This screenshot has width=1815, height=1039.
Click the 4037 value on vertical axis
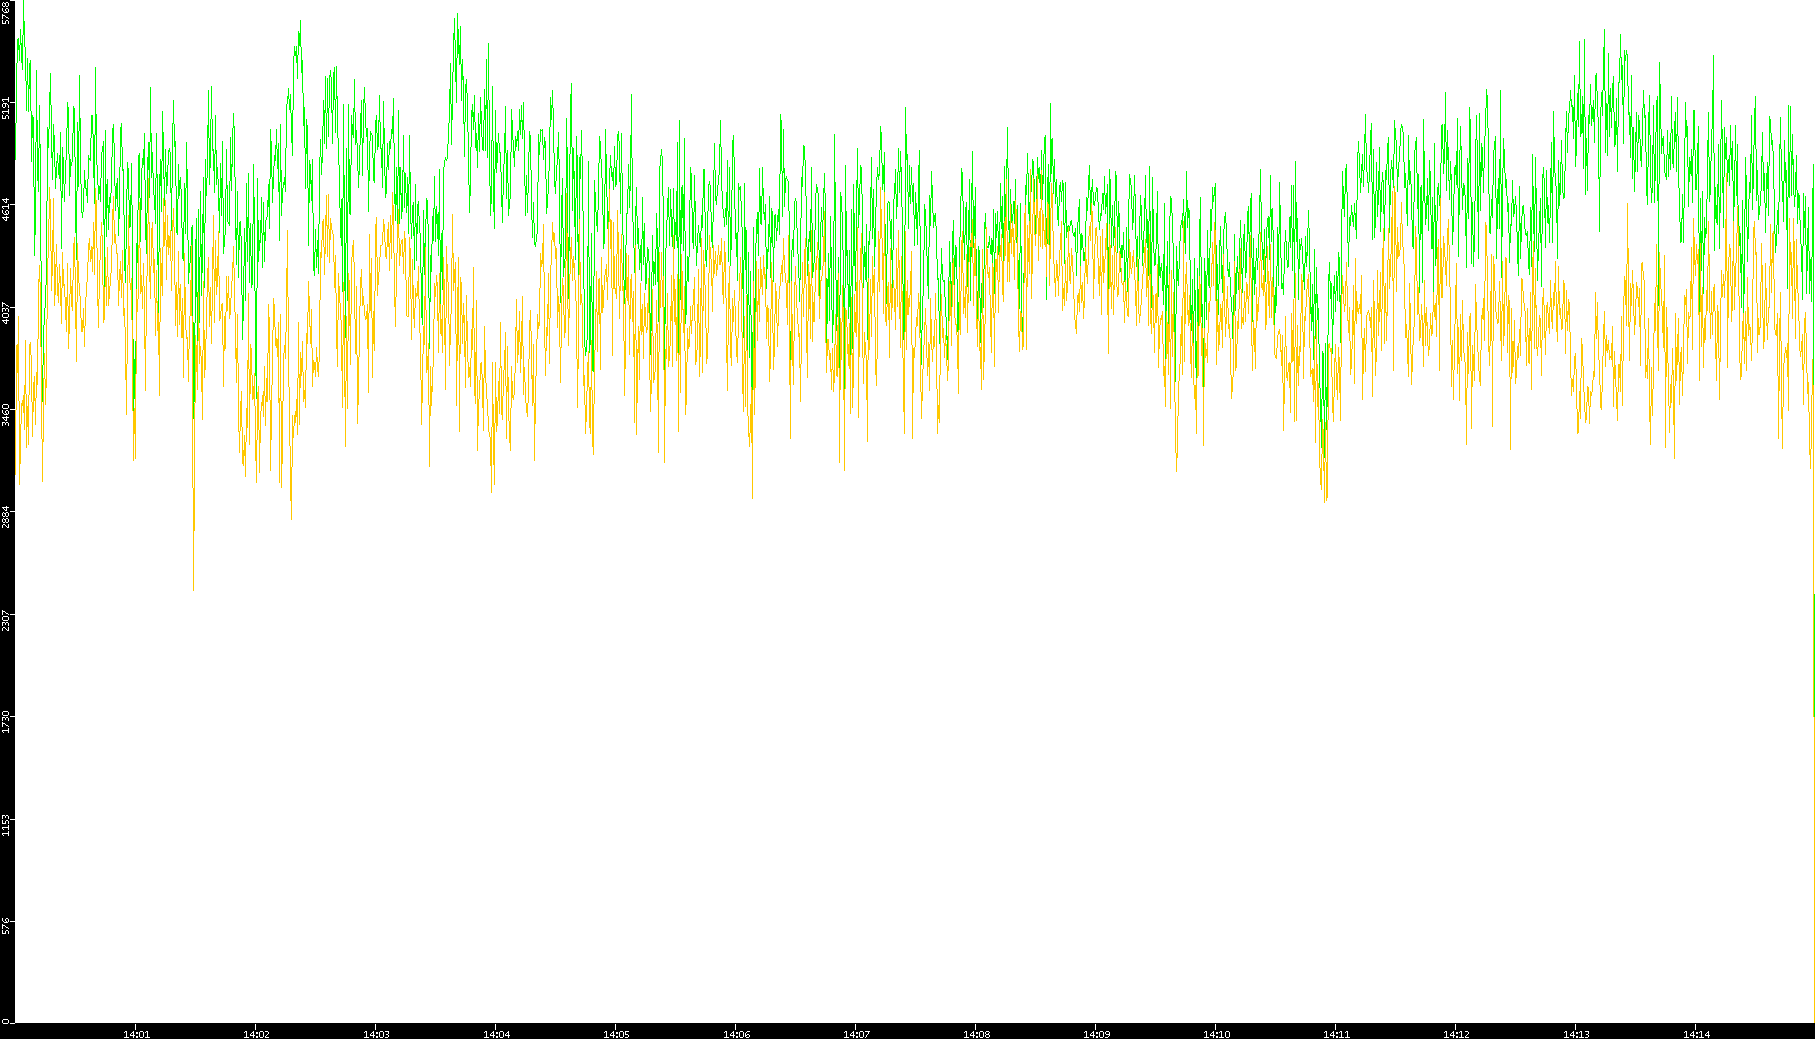tap(7, 312)
